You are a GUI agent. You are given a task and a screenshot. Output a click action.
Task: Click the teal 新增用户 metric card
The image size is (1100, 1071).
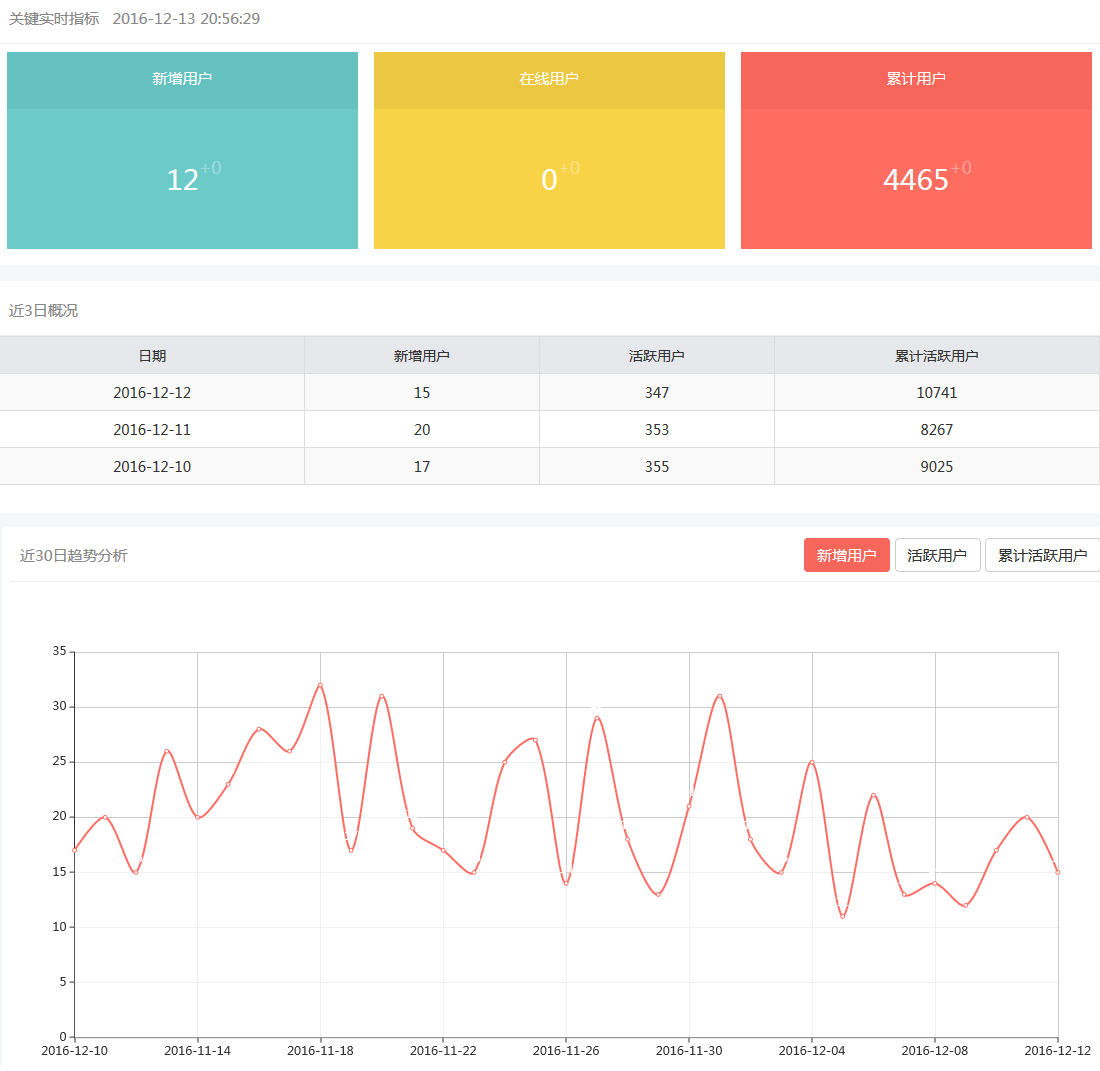(x=182, y=179)
